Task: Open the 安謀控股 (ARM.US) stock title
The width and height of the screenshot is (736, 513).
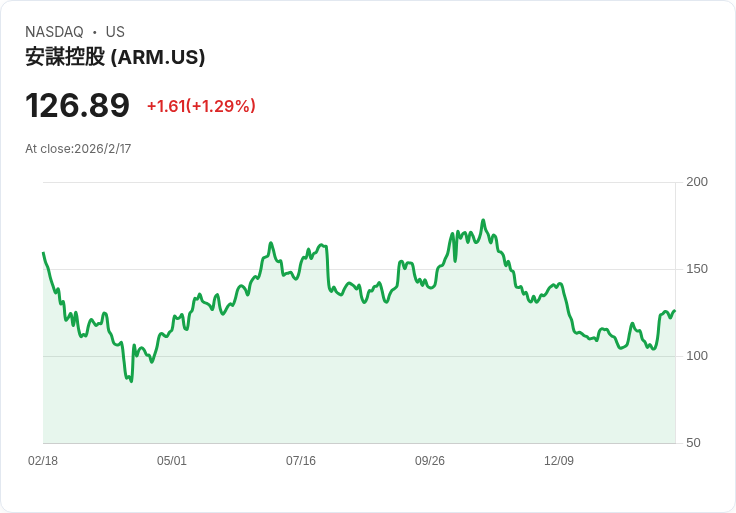Action: click(x=115, y=57)
